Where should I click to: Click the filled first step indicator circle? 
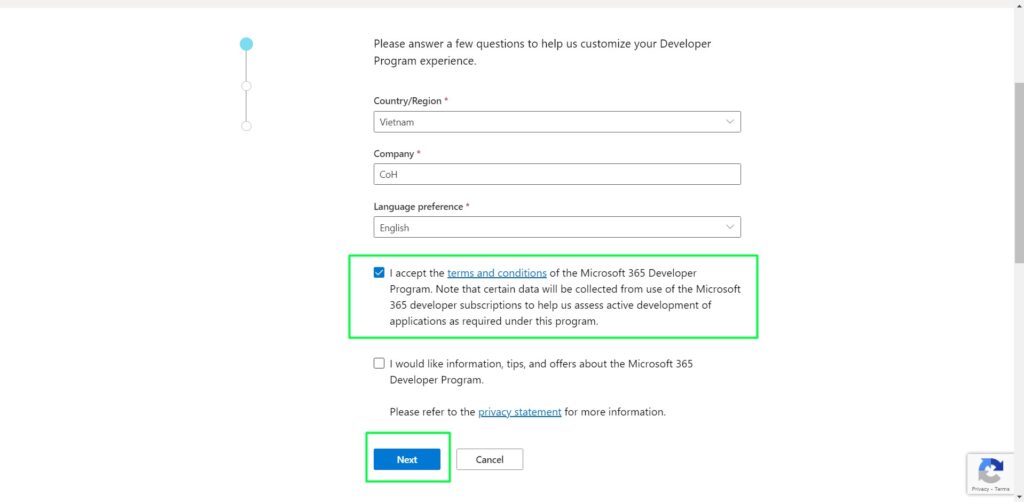pyautogui.click(x=246, y=44)
